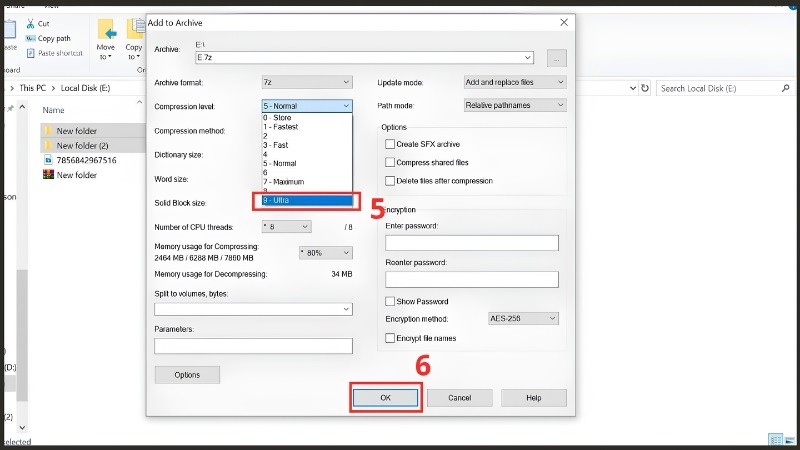The width and height of the screenshot is (800, 450).
Task: Click the large icons view in status bar
Action: (790, 439)
